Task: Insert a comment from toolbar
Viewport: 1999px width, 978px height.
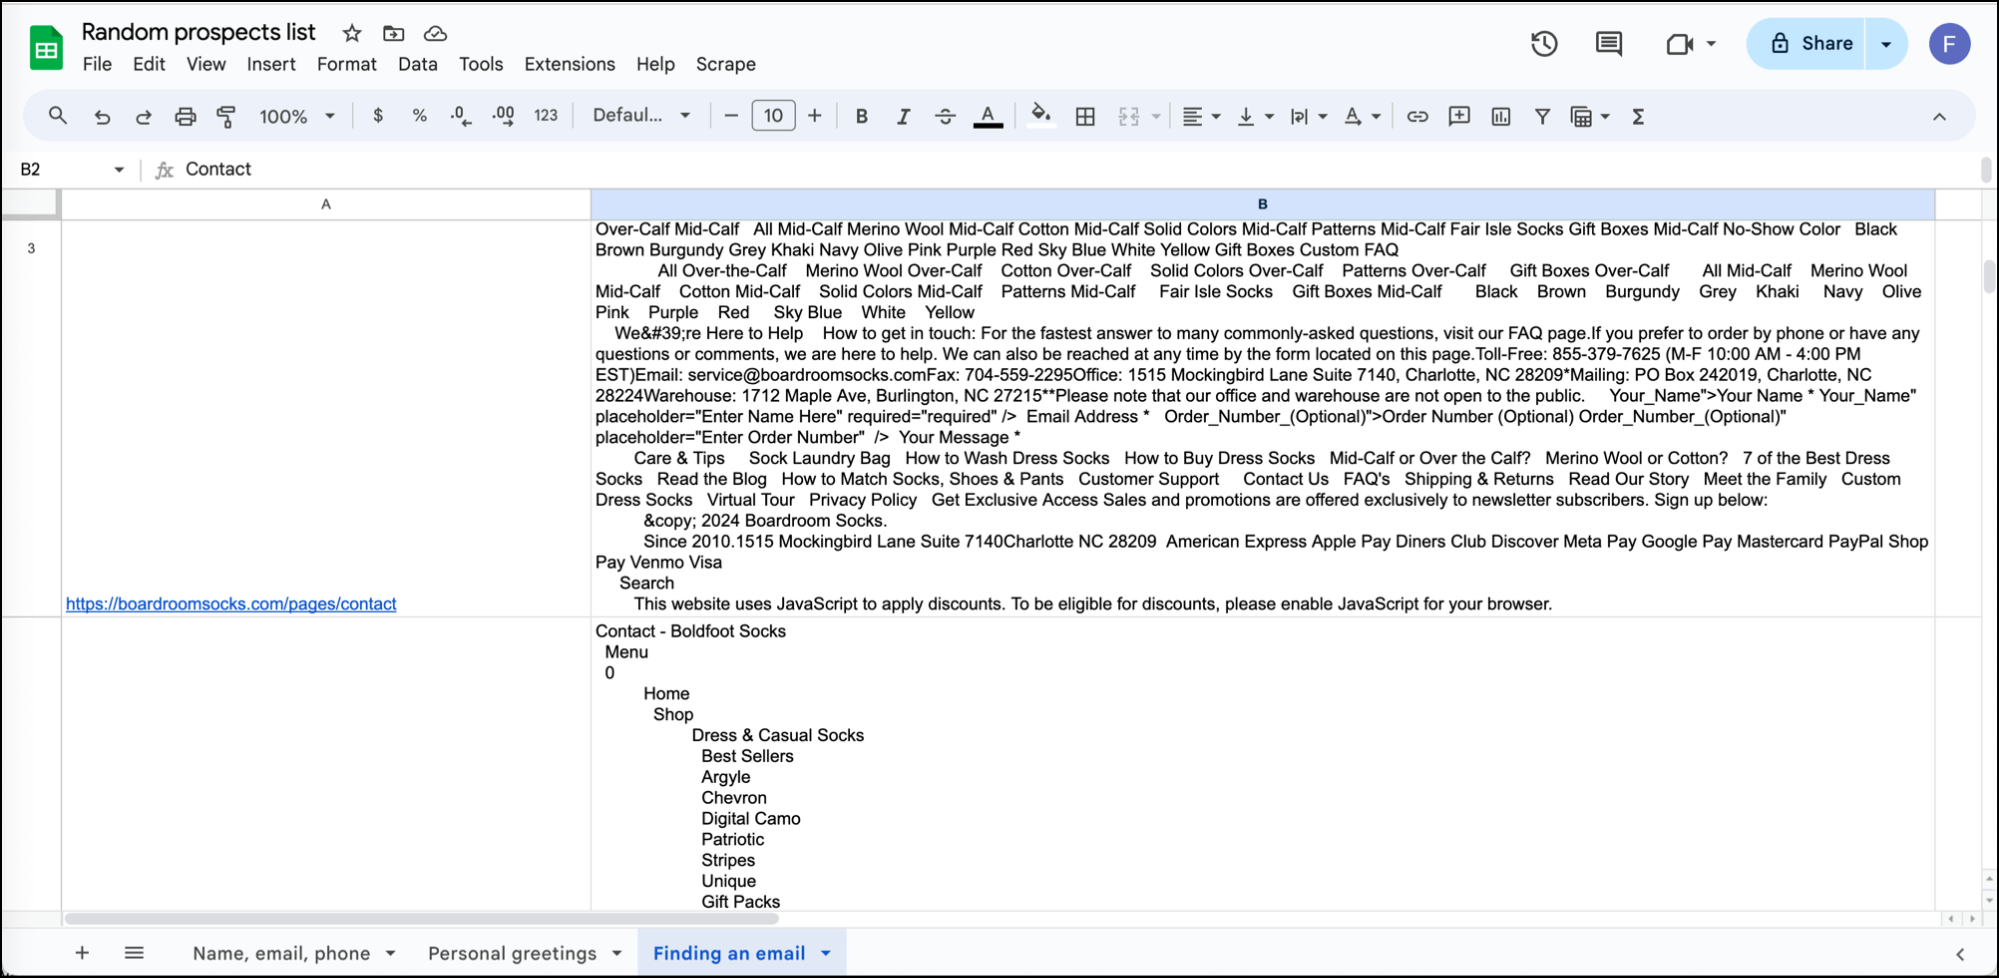Action: (x=1459, y=116)
